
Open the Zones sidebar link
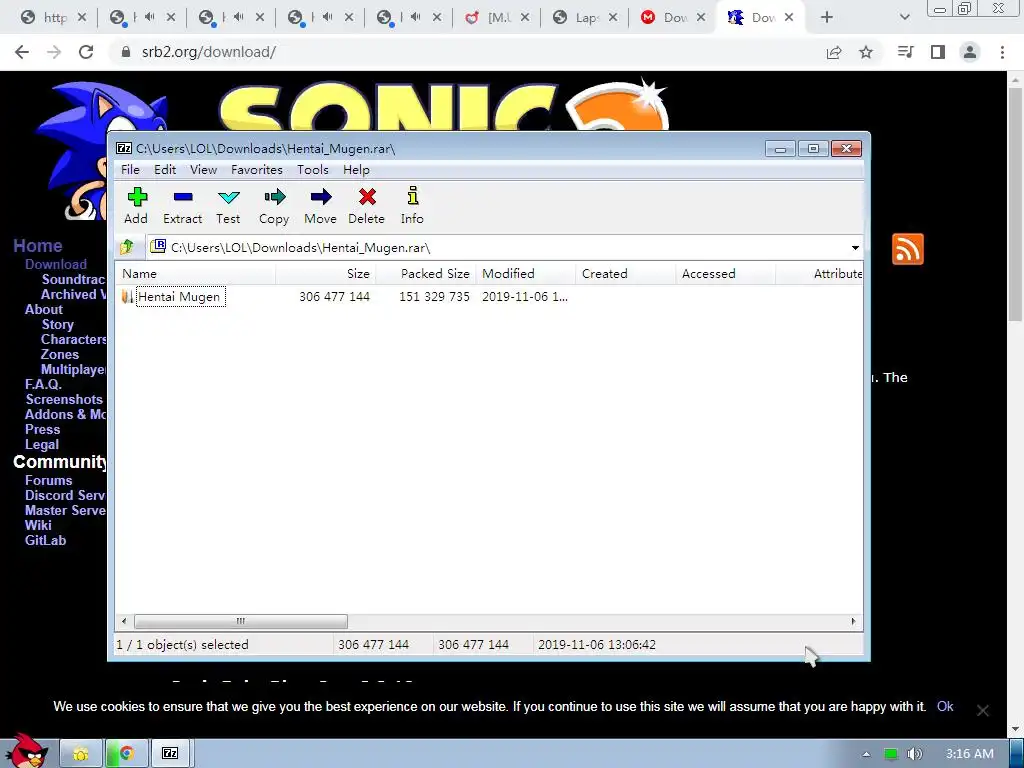click(x=60, y=355)
